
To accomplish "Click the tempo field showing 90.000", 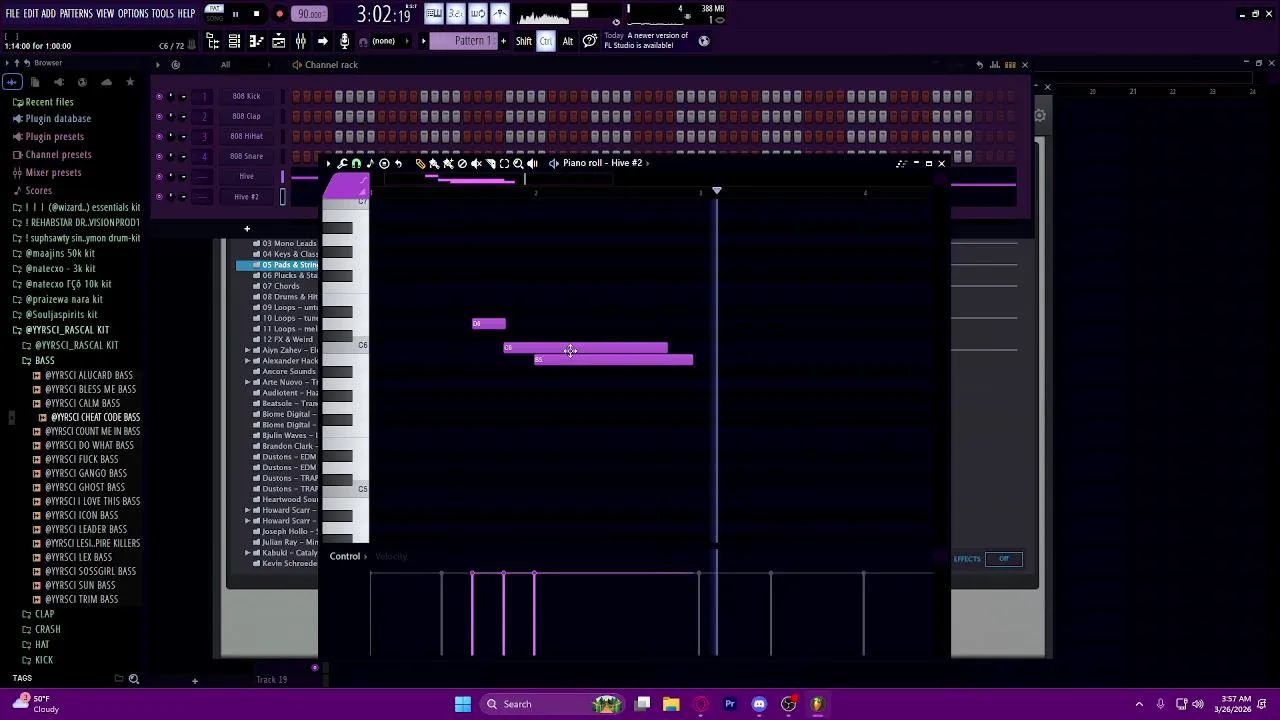I will (310, 14).
